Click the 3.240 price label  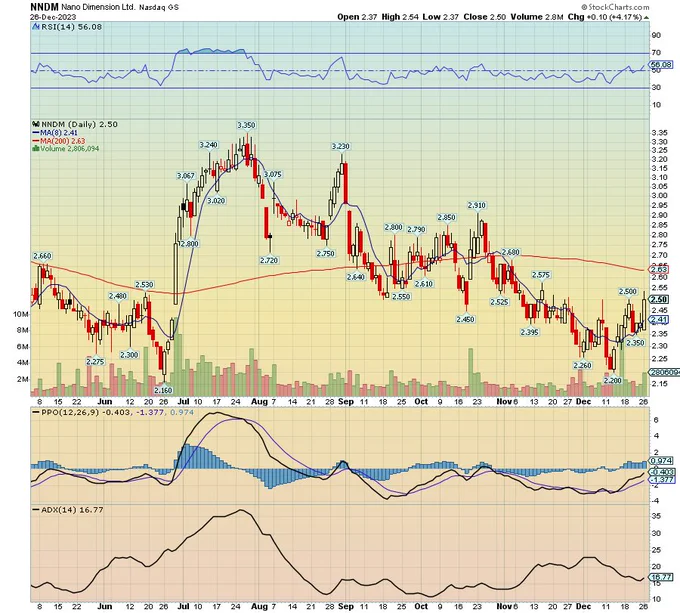coord(209,145)
